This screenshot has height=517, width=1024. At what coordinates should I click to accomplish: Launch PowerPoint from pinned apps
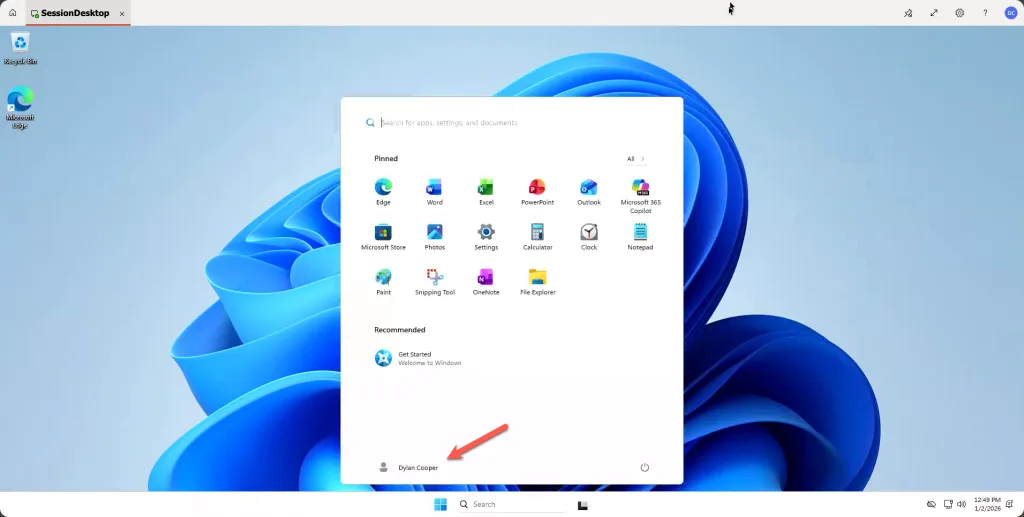(537, 188)
